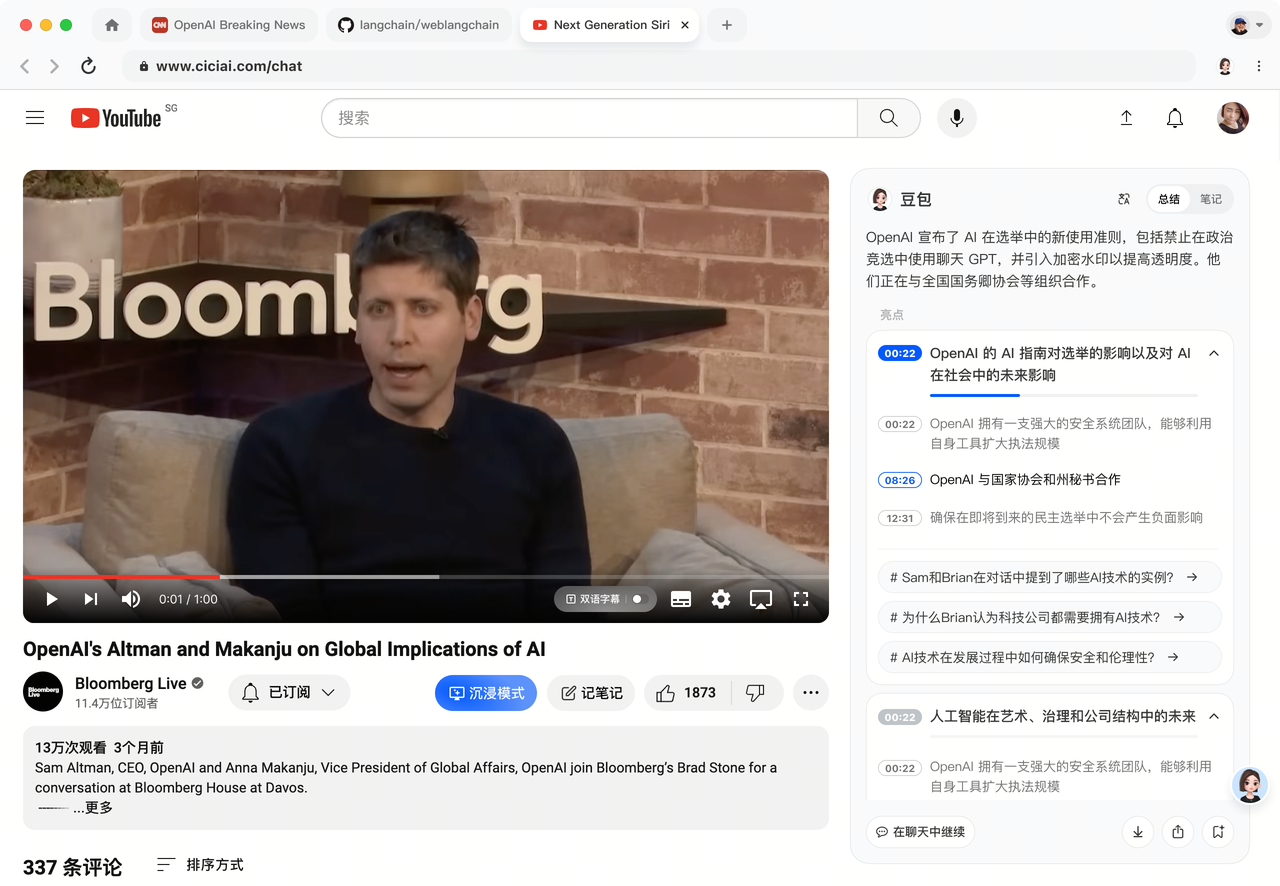Viewport: 1280px width, 886px height.
Task: Click 在聊天中继续 to continue in chat
Action: click(920, 832)
